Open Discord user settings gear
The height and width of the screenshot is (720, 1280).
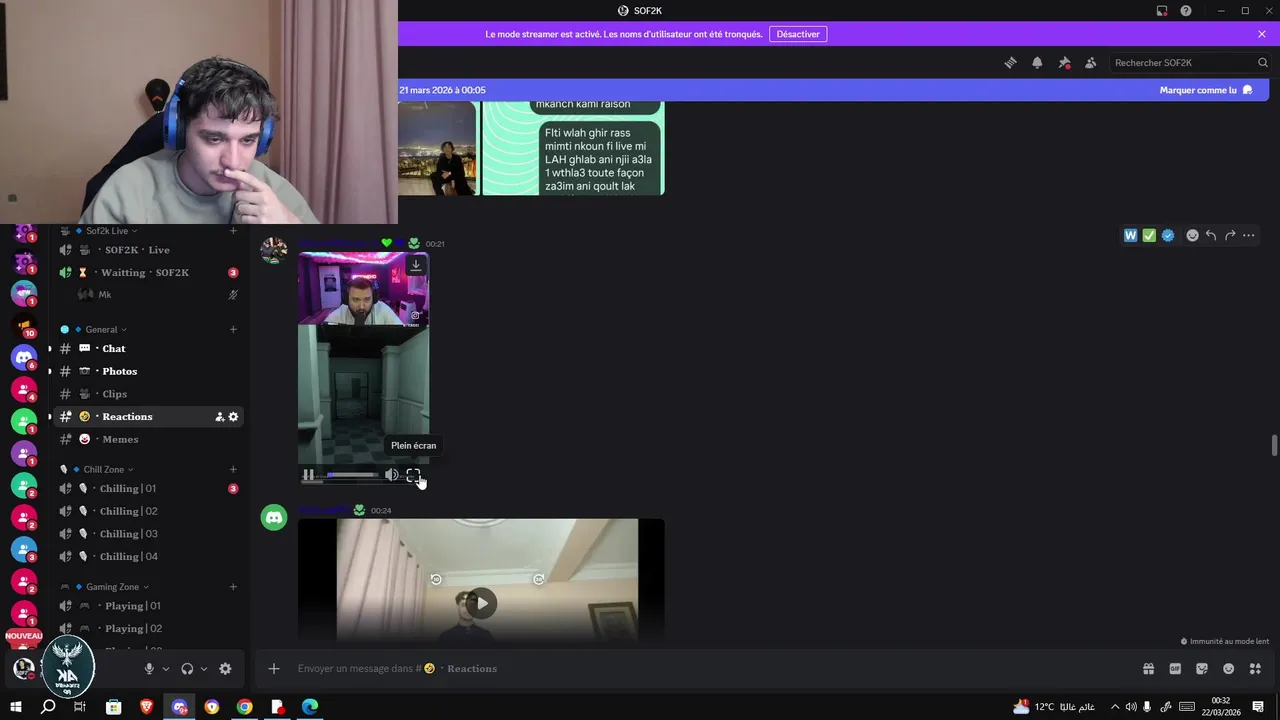point(225,669)
